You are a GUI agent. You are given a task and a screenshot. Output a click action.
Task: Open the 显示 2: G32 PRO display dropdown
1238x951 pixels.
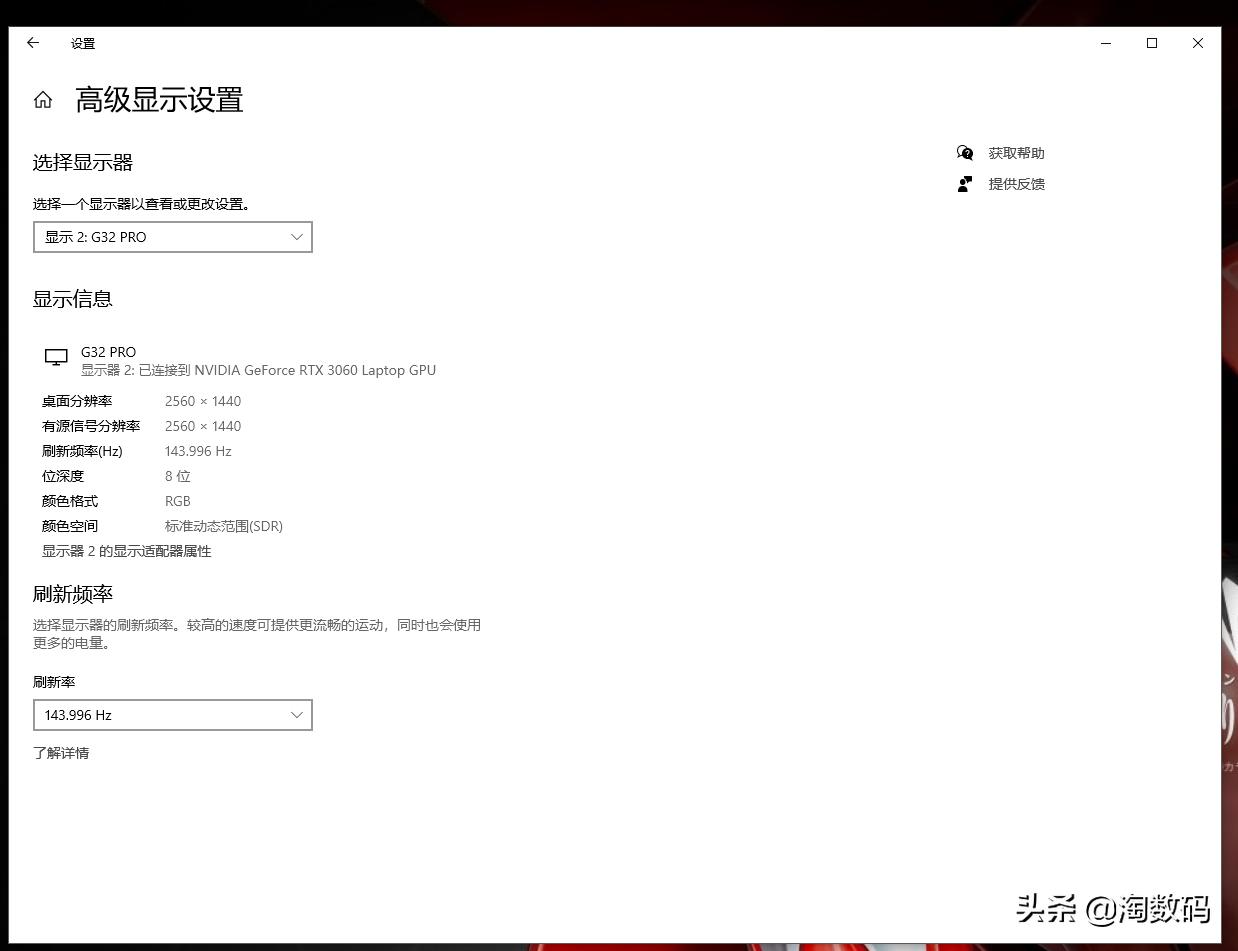173,237
